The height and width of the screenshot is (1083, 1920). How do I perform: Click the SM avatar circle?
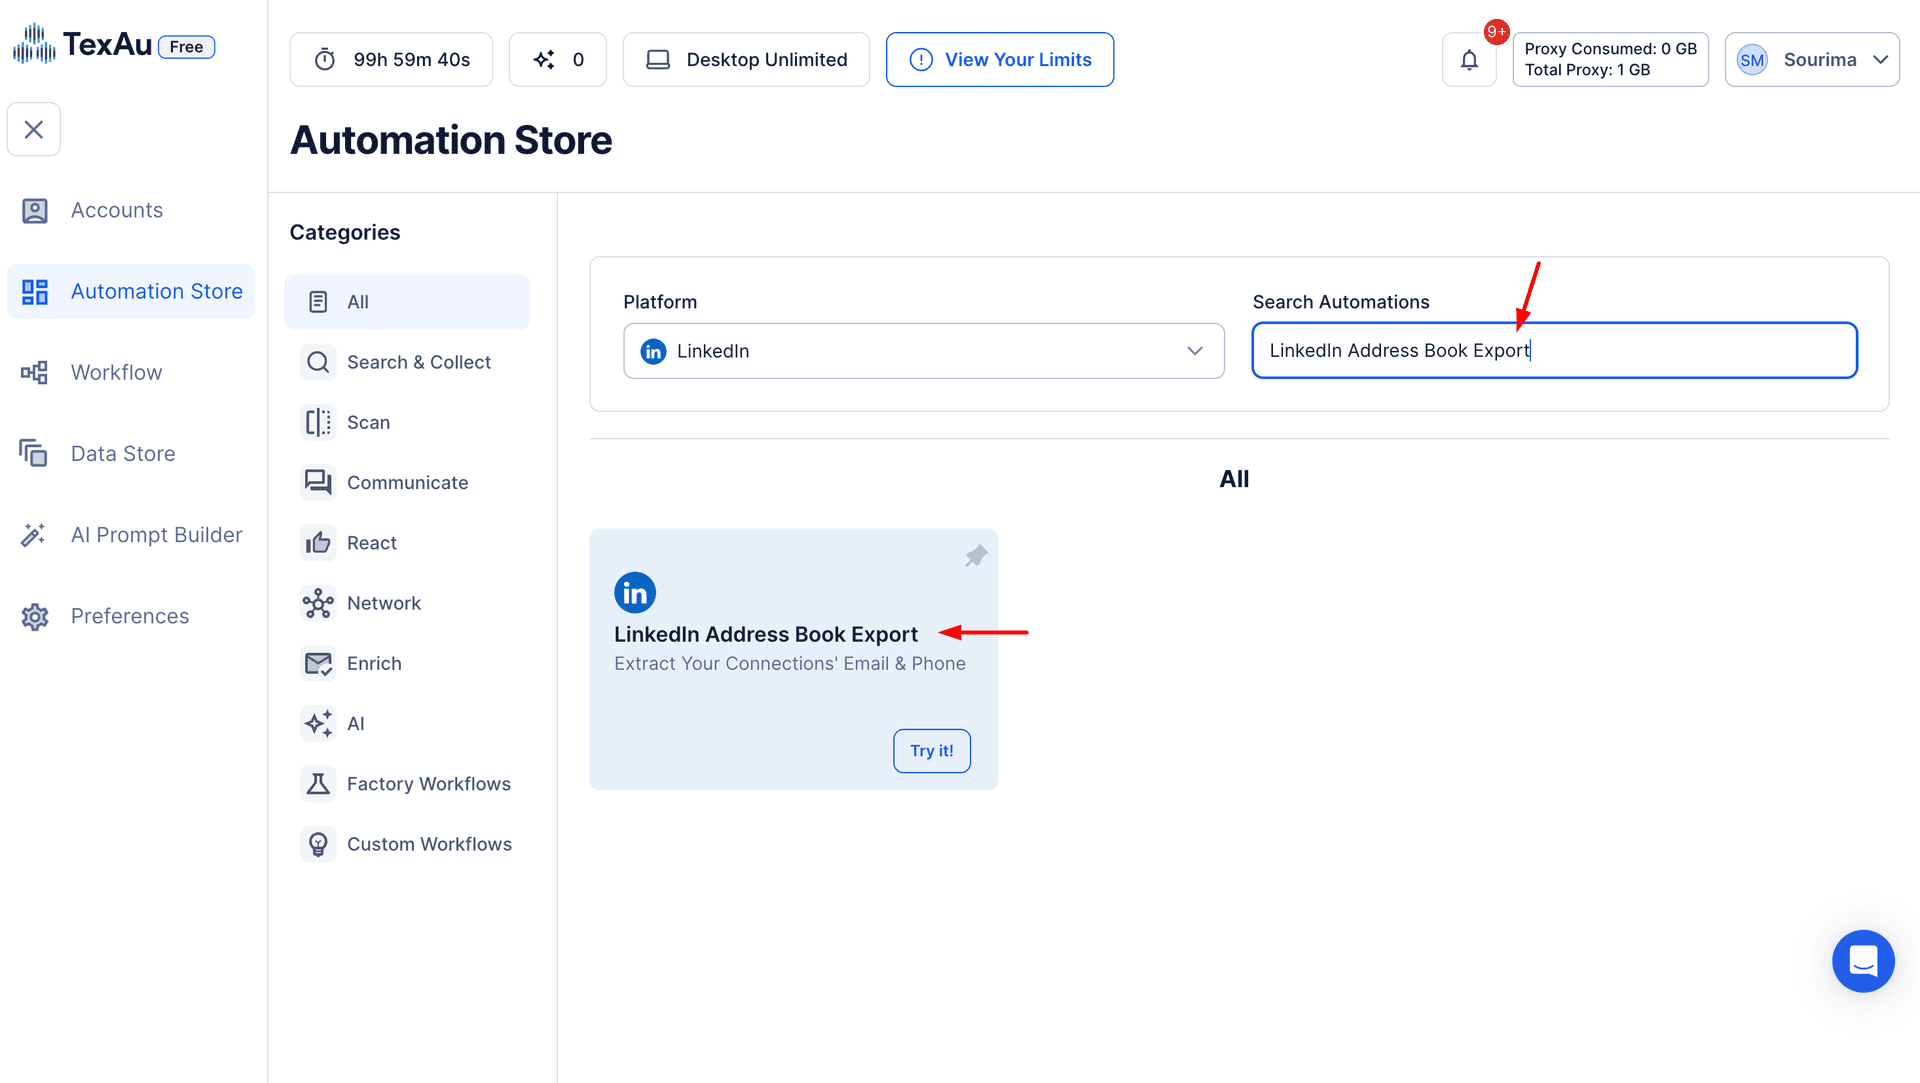[1752, 59]
